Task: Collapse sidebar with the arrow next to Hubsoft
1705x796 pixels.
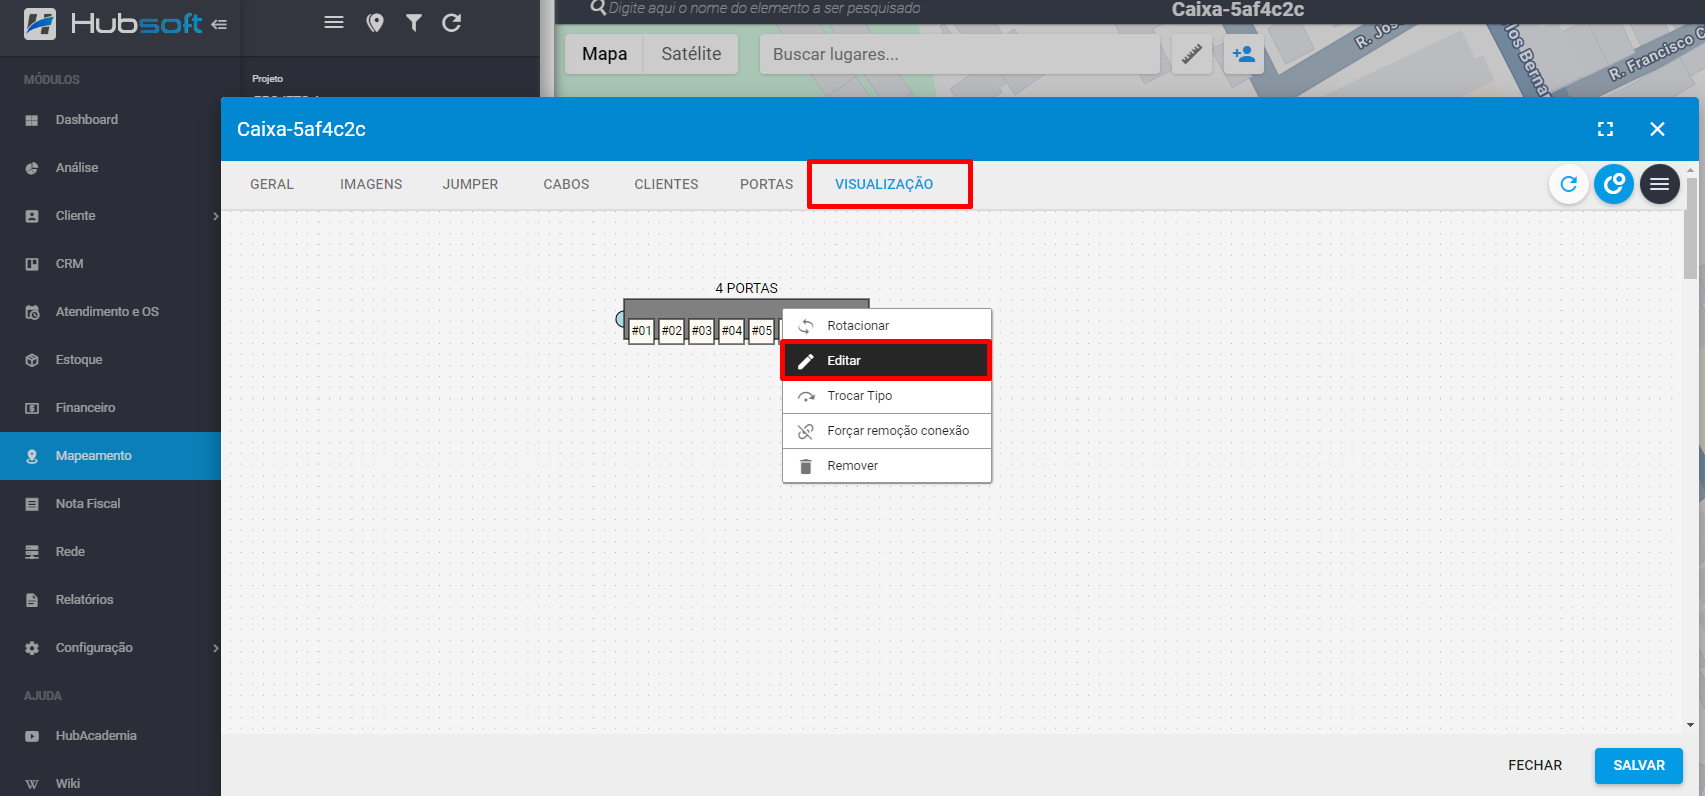Action: [219, 24]
